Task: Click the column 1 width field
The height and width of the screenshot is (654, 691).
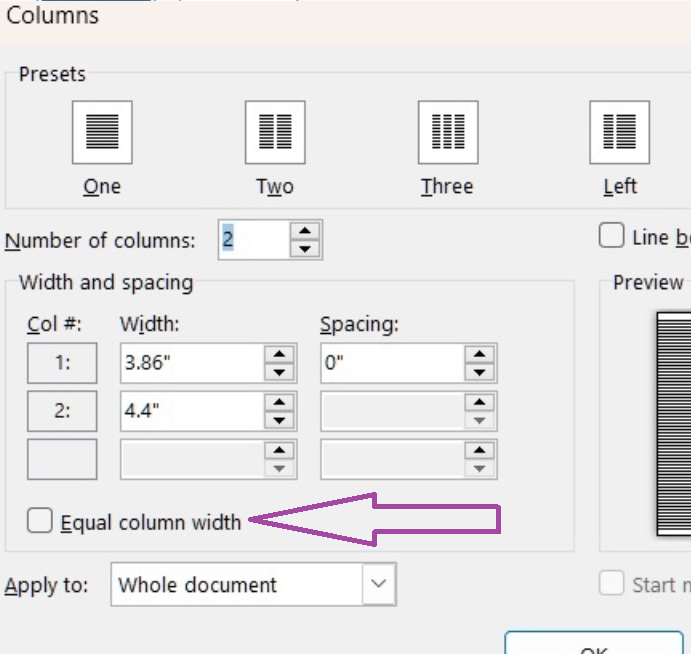Action: click(192, 363)
